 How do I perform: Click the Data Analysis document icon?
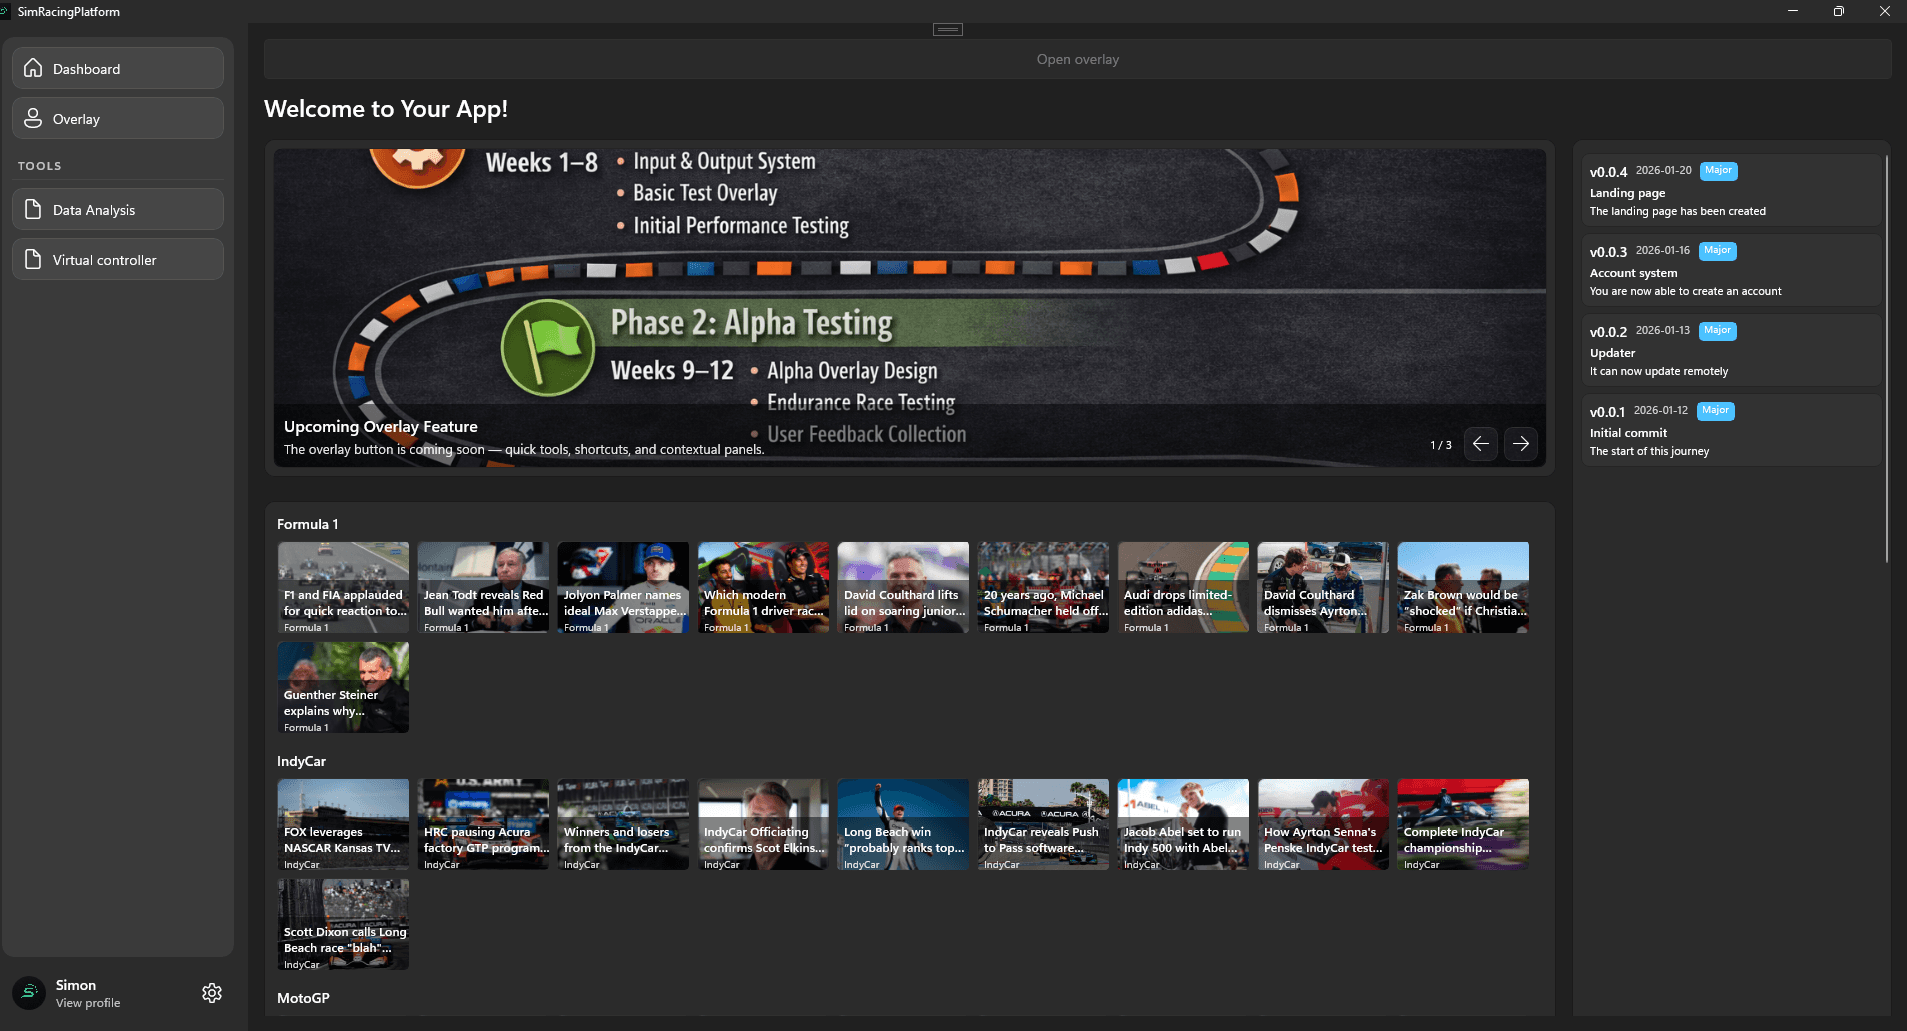[x=33, y=209]
